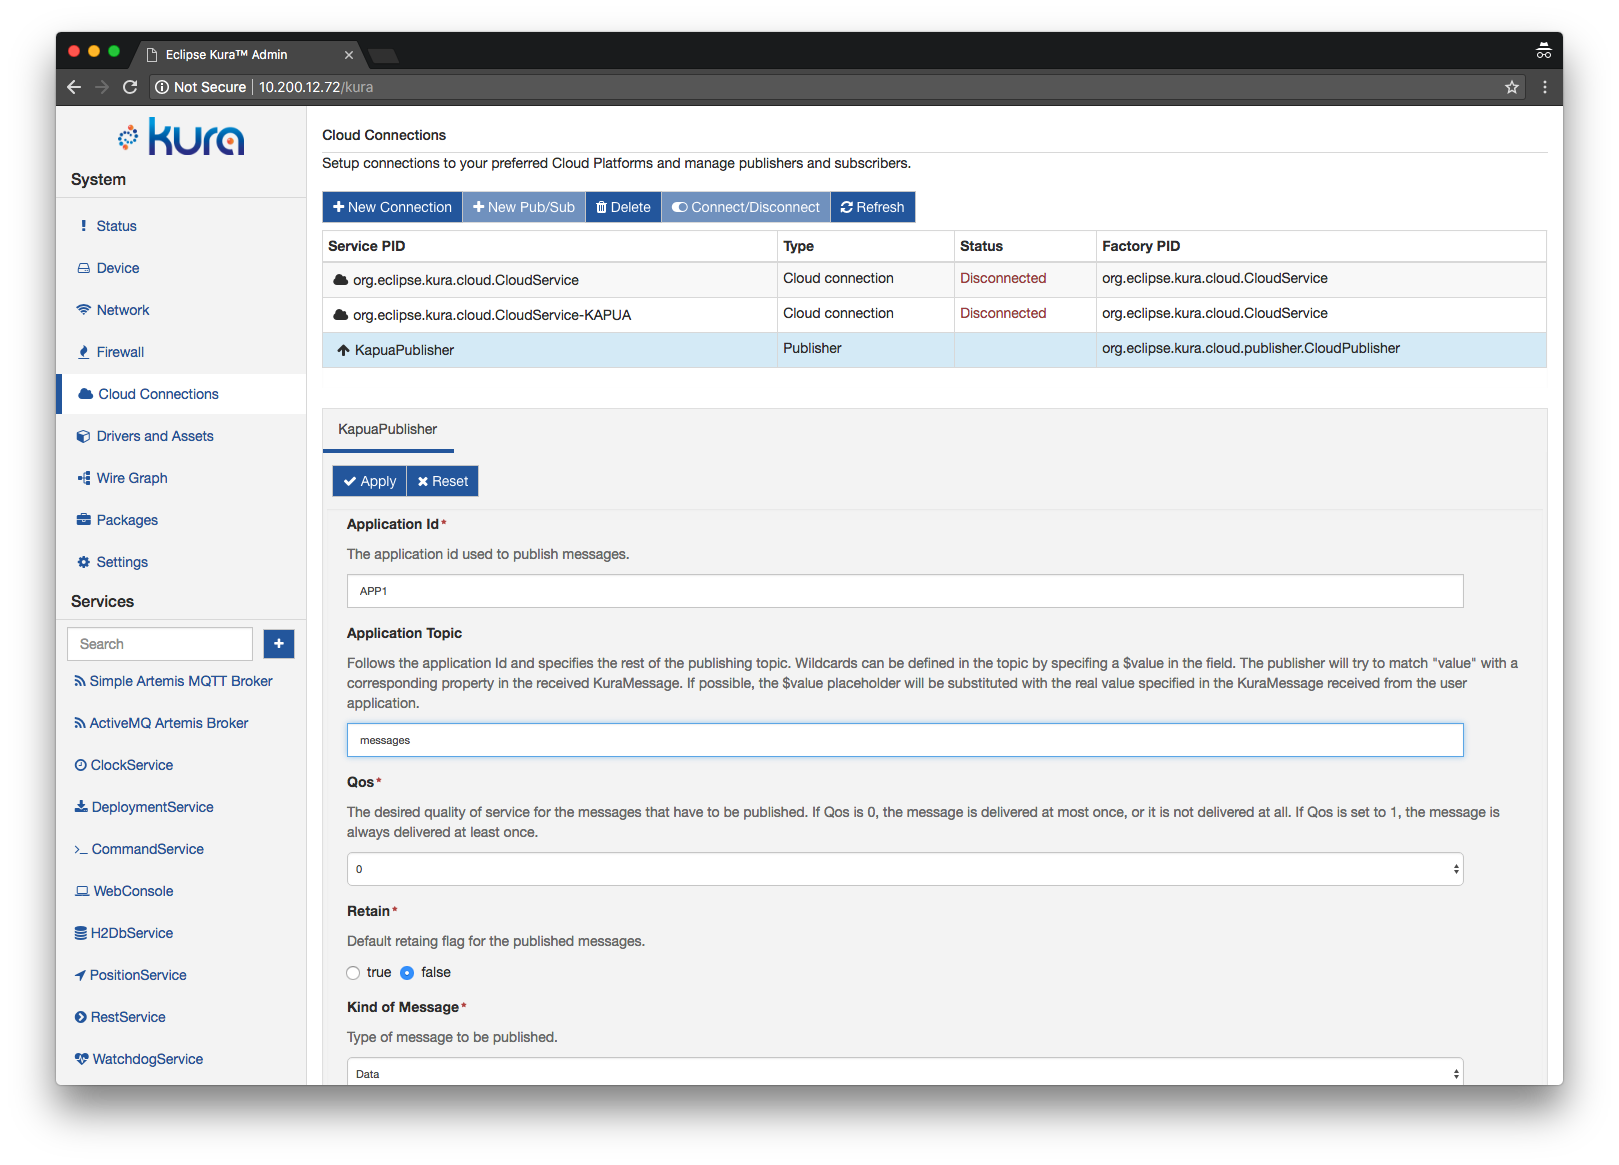The image size is (1619, 1165).
Task: Click Simple Artemis MQTT Broker feed icon
Action: coord(80,681)
